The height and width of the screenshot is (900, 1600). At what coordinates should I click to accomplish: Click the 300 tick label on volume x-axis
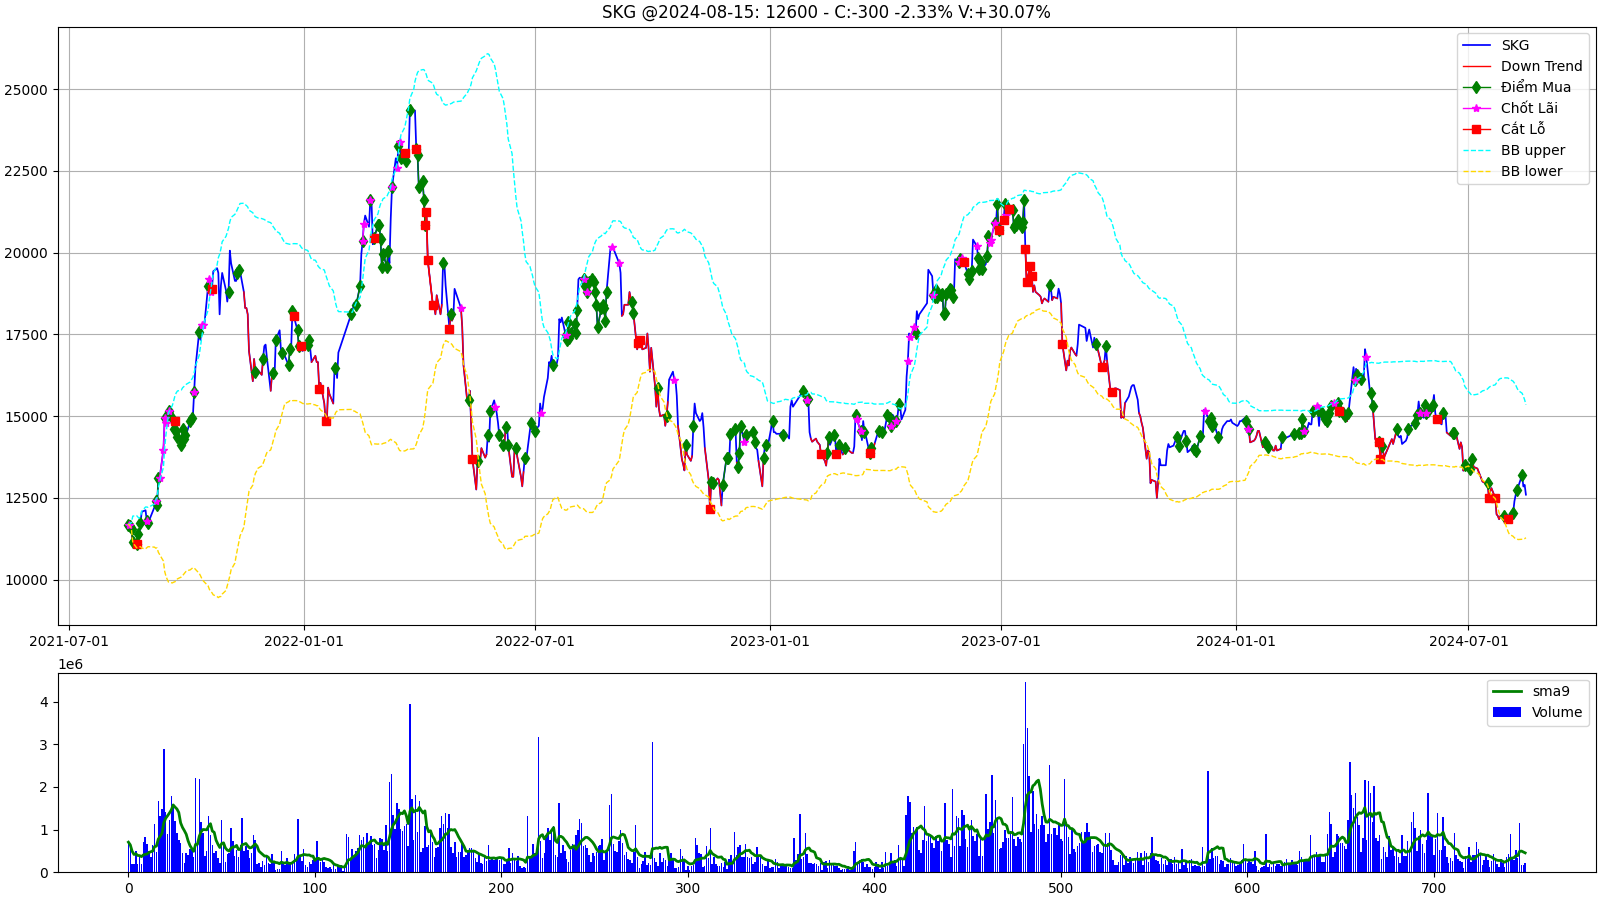tap(688, 888)
